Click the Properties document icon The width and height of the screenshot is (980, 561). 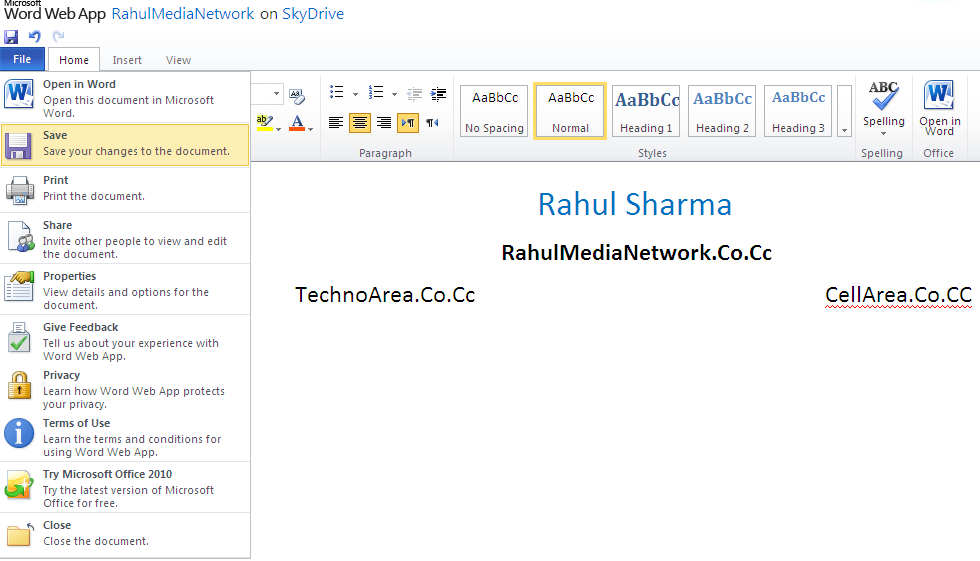click(x=19, y=286)
